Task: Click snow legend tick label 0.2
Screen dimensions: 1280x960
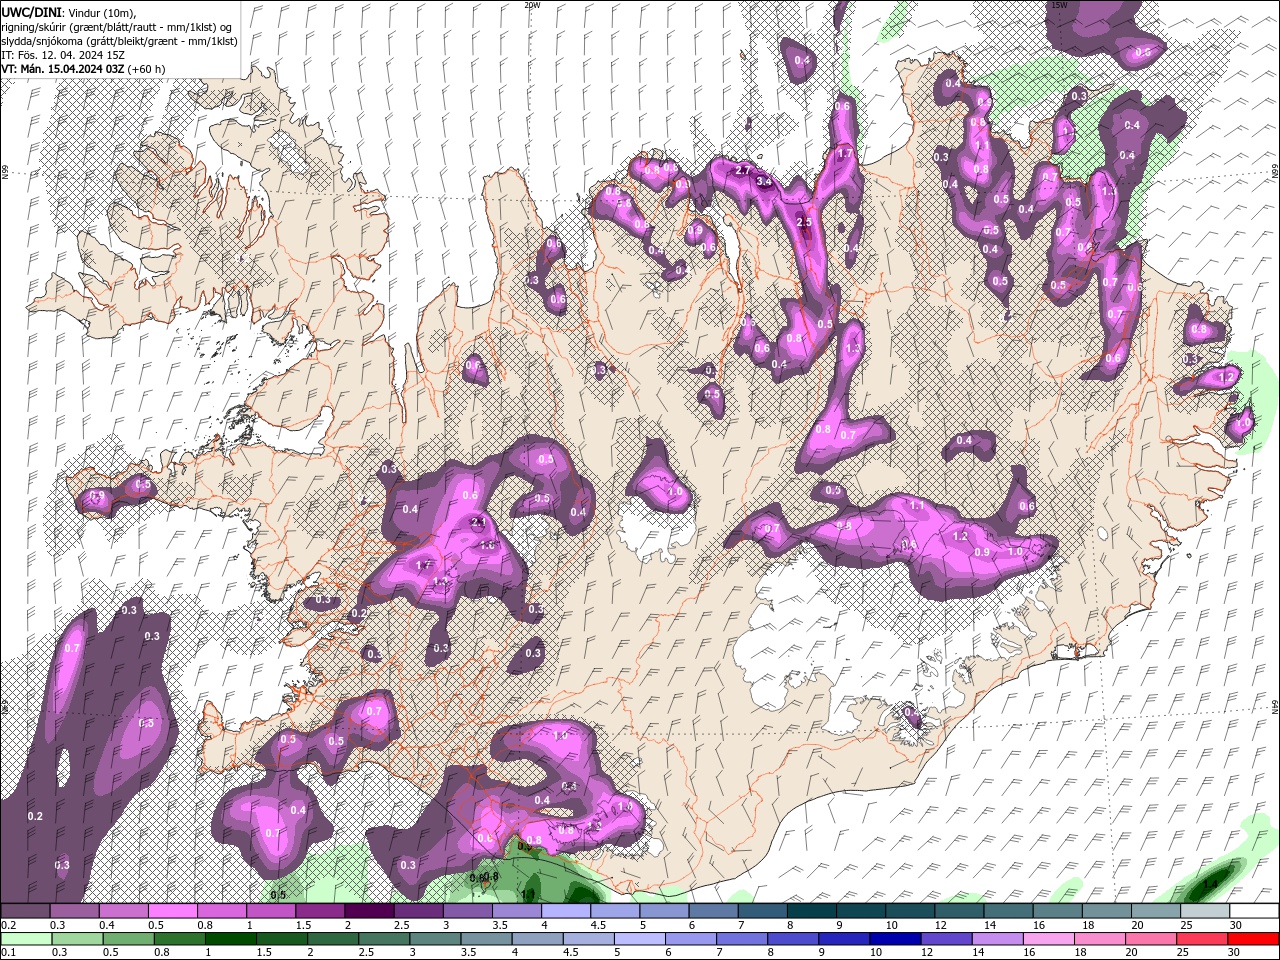Action: [x=8, y=925]
